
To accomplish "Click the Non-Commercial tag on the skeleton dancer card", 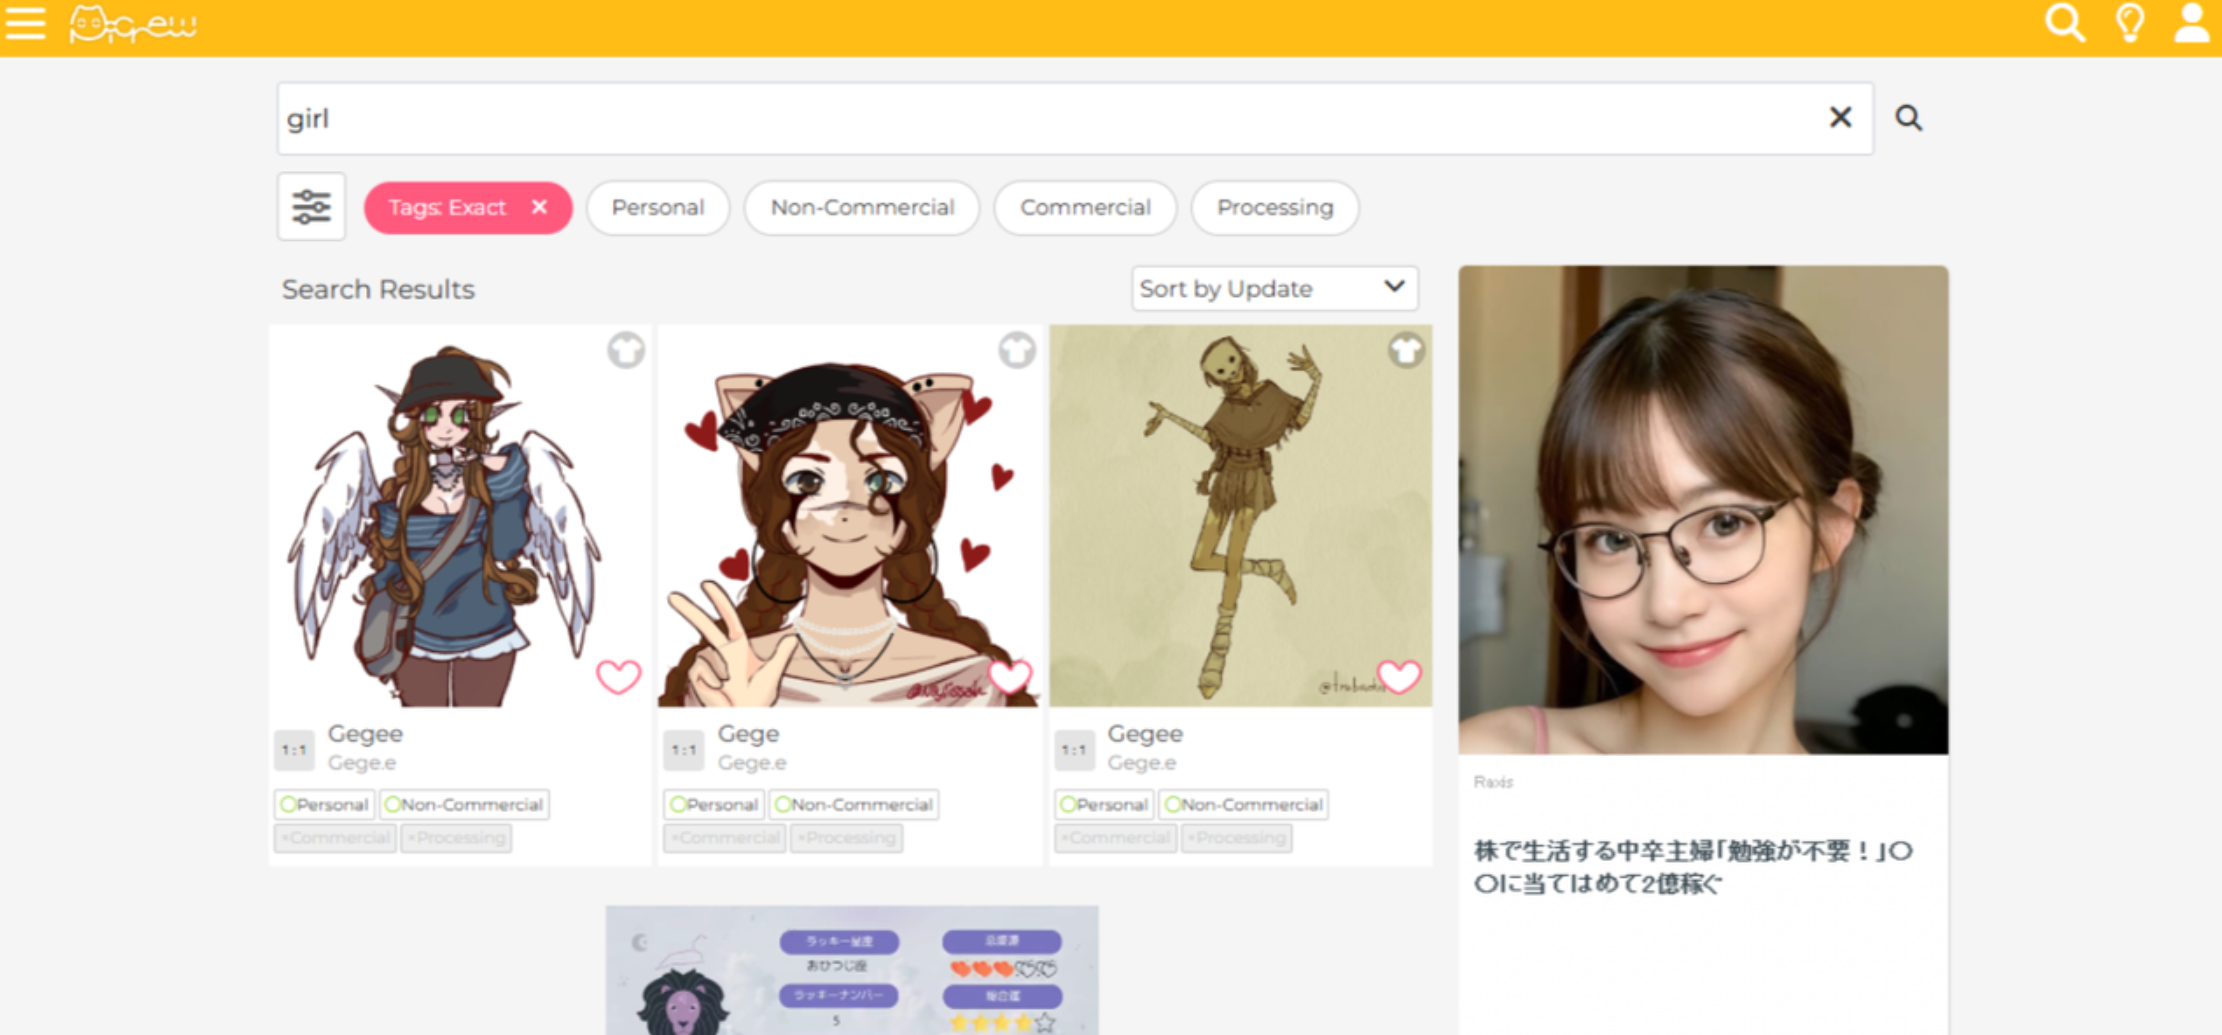I will (x=1244, y=805).
